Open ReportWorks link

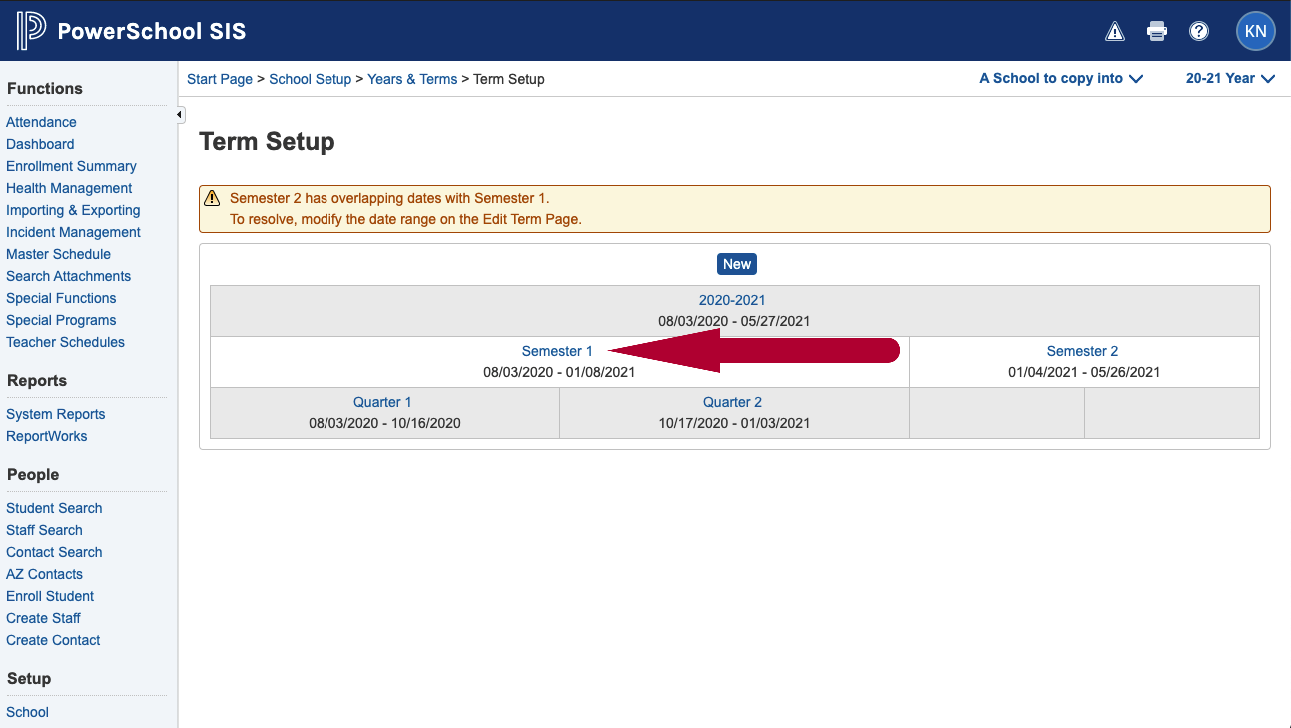[46, 436]
